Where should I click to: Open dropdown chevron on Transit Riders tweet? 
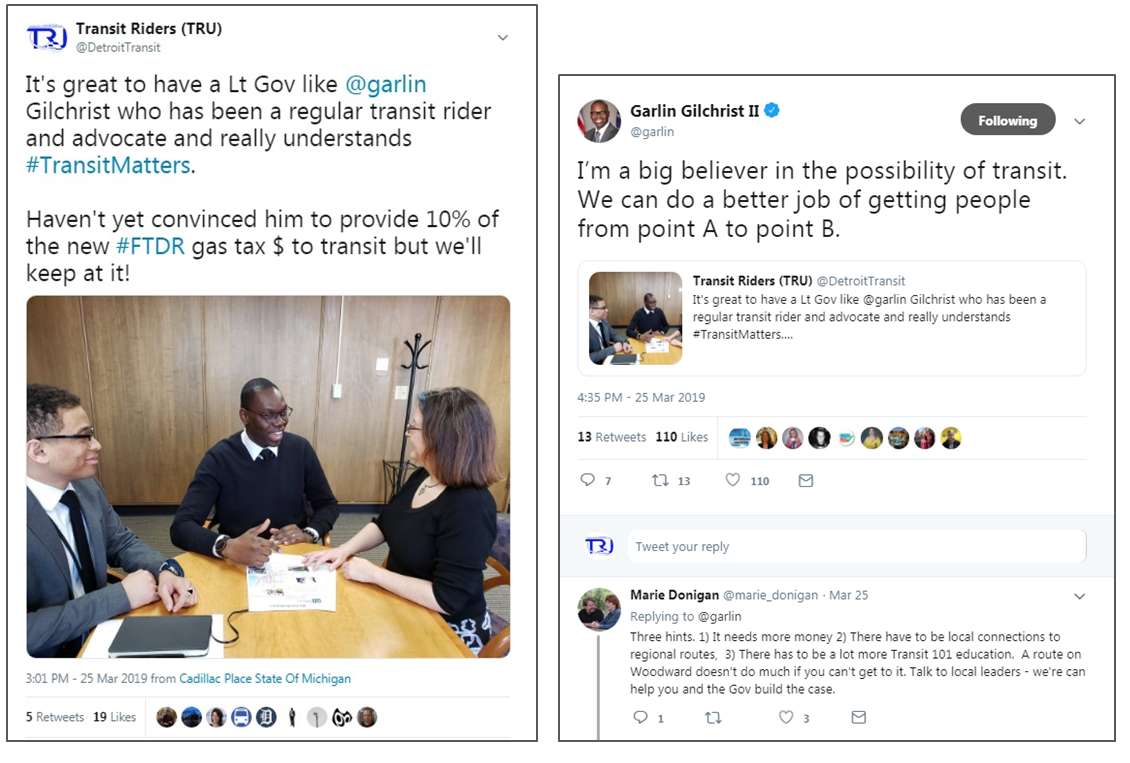coord(503,37)
